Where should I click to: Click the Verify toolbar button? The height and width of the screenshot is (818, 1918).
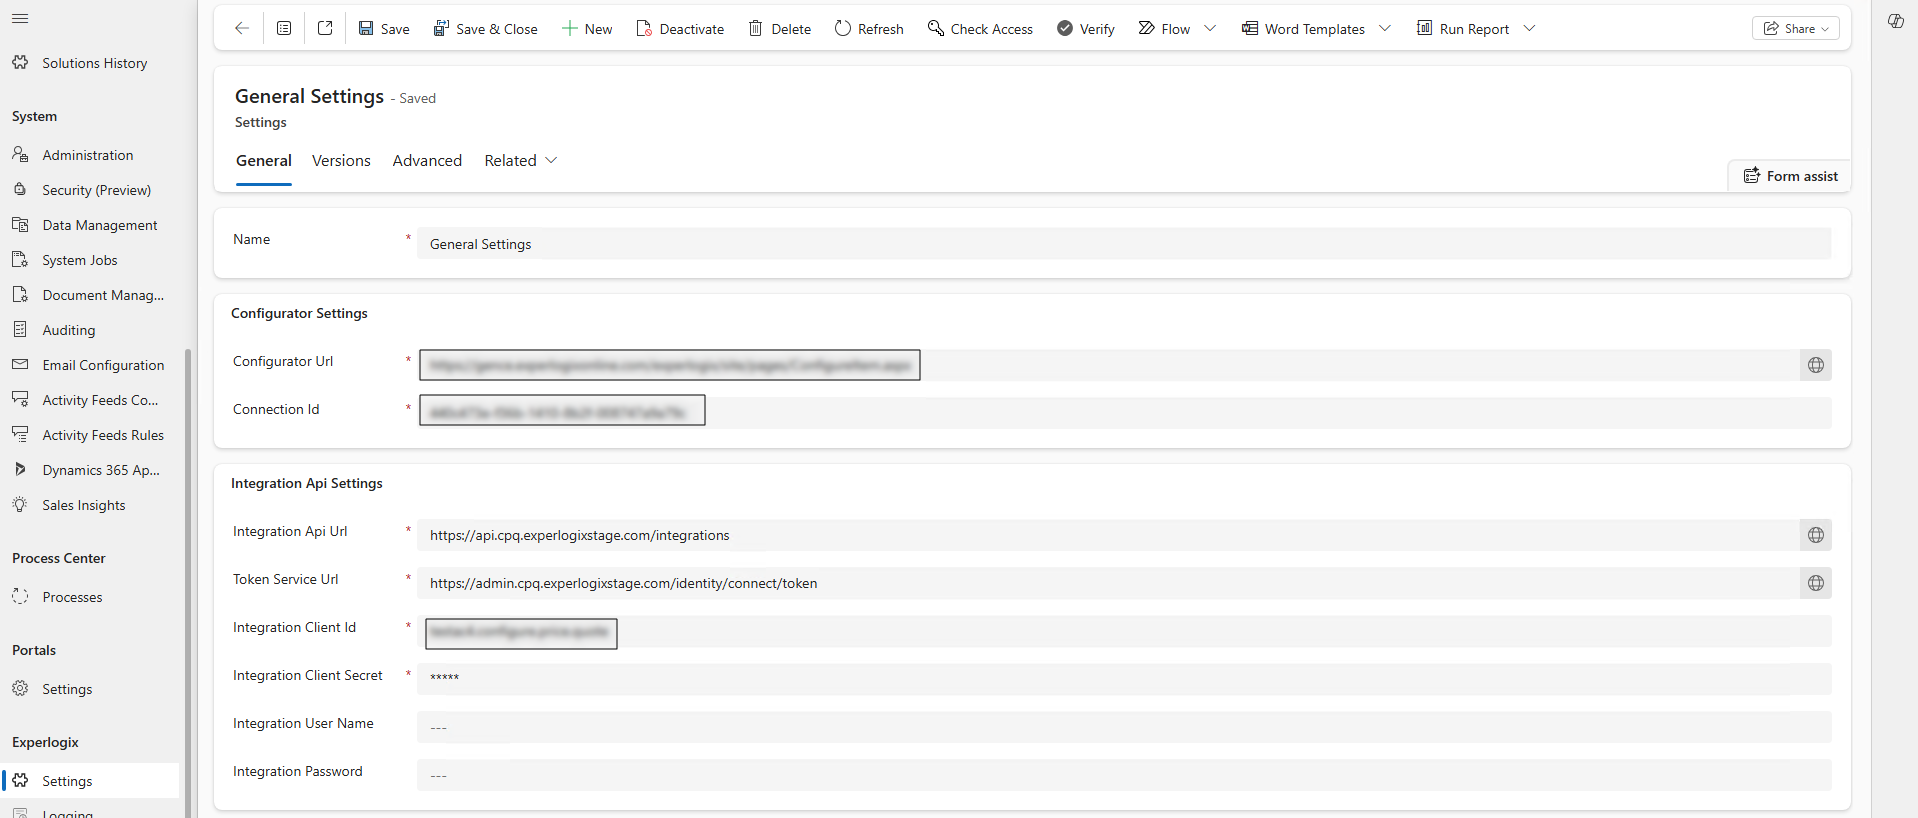coord(1086,29)
